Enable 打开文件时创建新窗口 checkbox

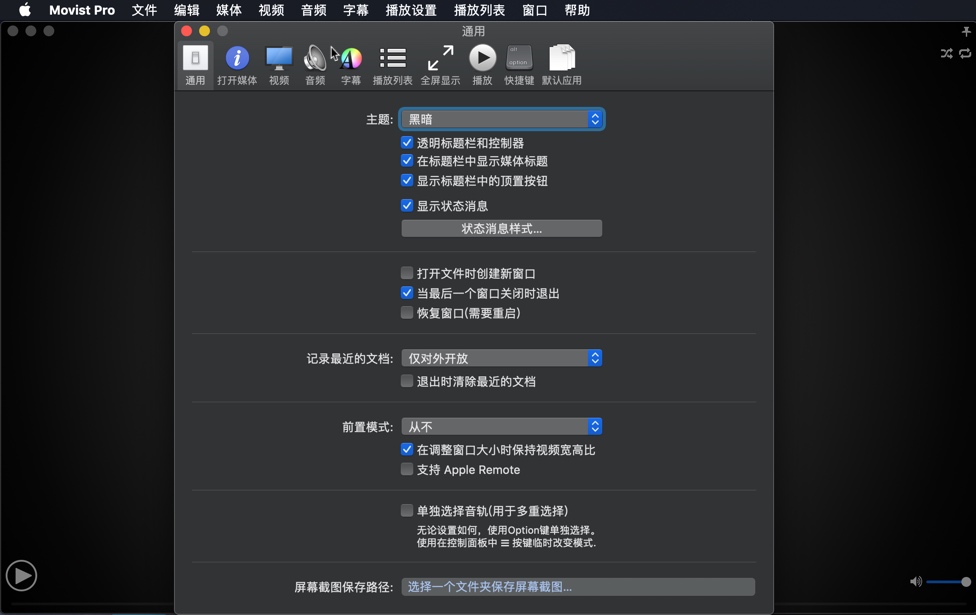tap(407, 273)
